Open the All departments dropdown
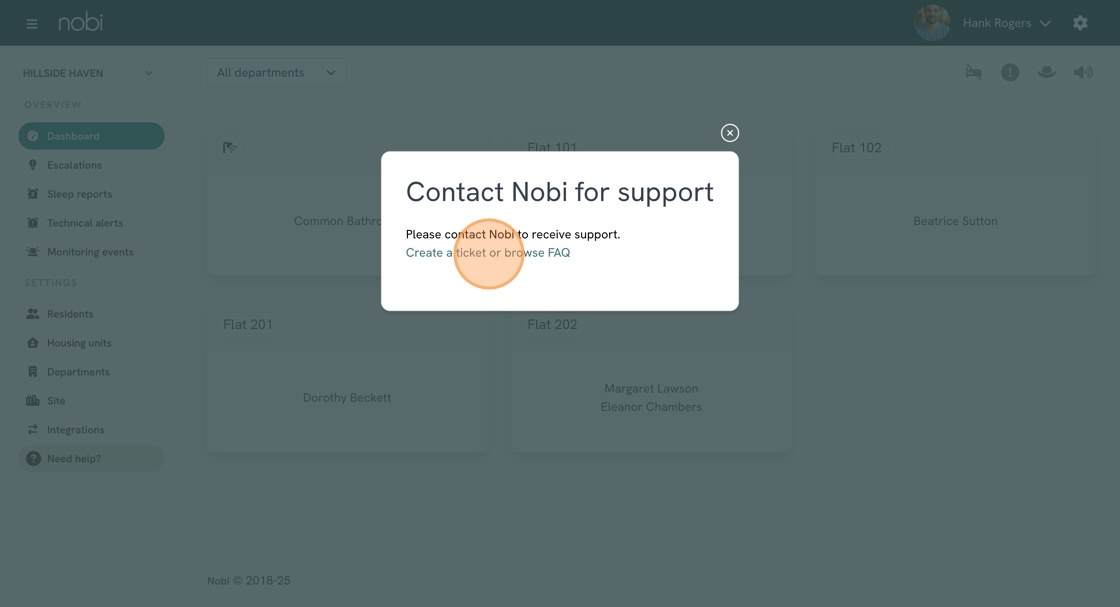The height and width of the screenshot is (607, 1120). click(276, 73)
